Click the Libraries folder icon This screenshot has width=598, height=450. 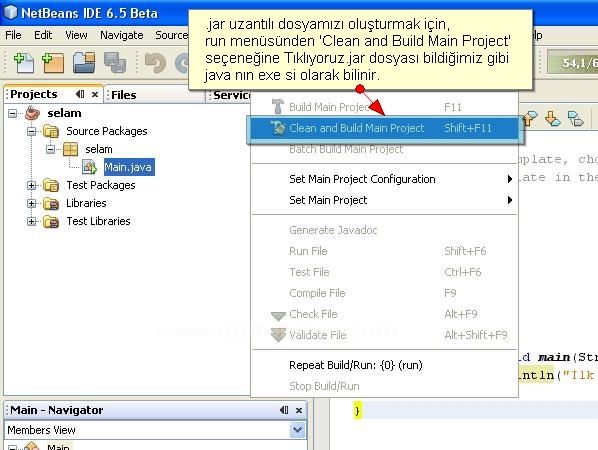(51, 203)
